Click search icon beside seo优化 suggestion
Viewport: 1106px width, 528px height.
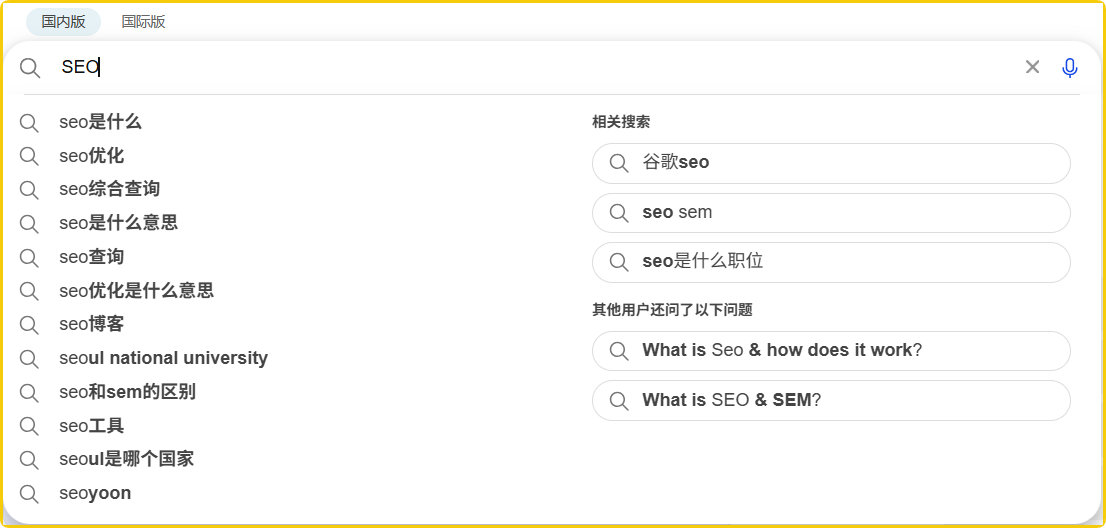click(29, 156)
